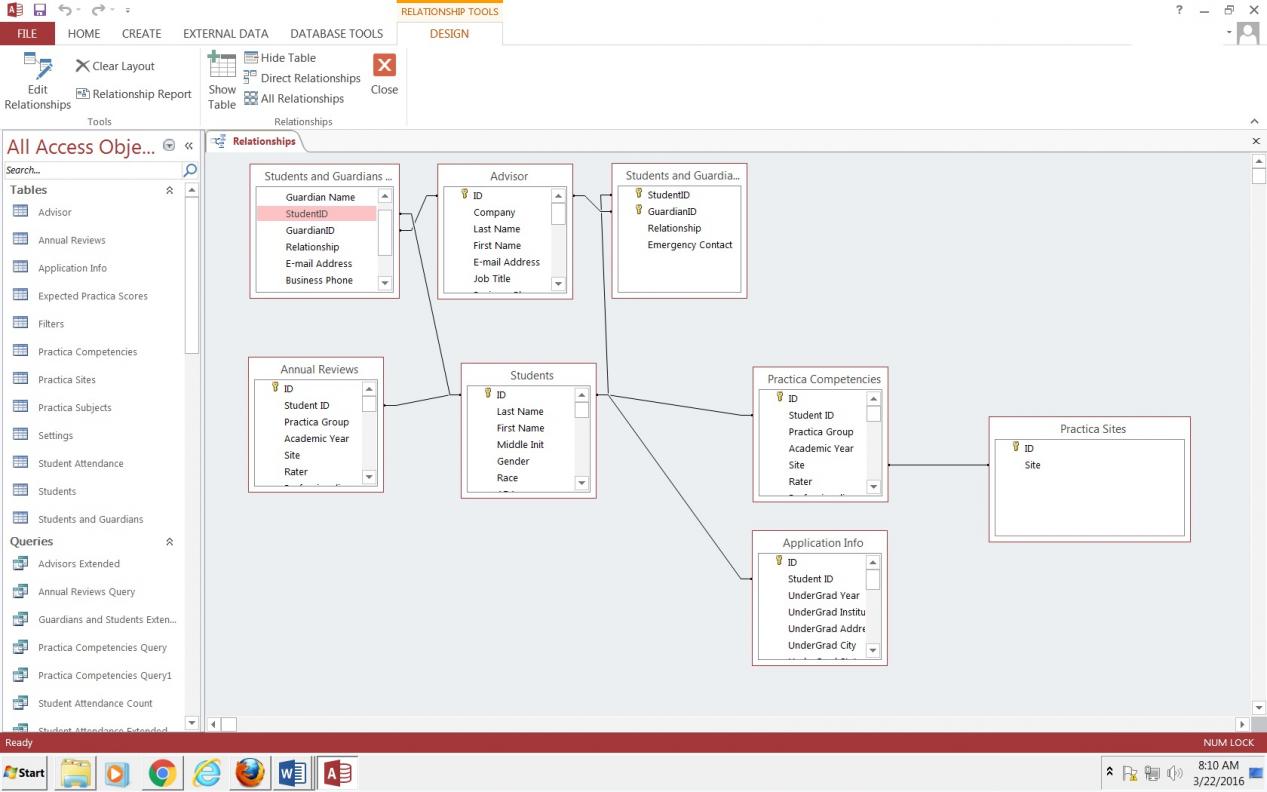Image resolution: width=1267 pixels, height=792 pixels.
Task: Show Direct Relationships
Action: 302,78
